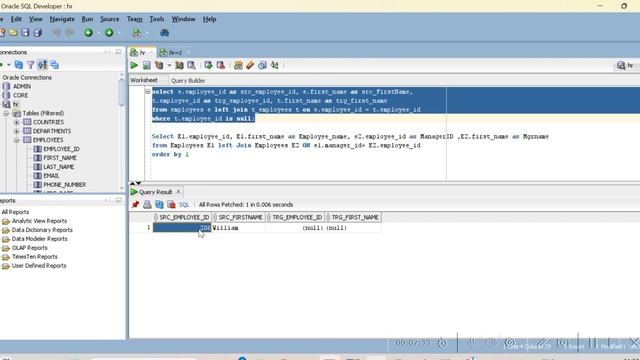640x360 pixels.
Task: Collapse the SQL code fold marker
Action: 148,92
